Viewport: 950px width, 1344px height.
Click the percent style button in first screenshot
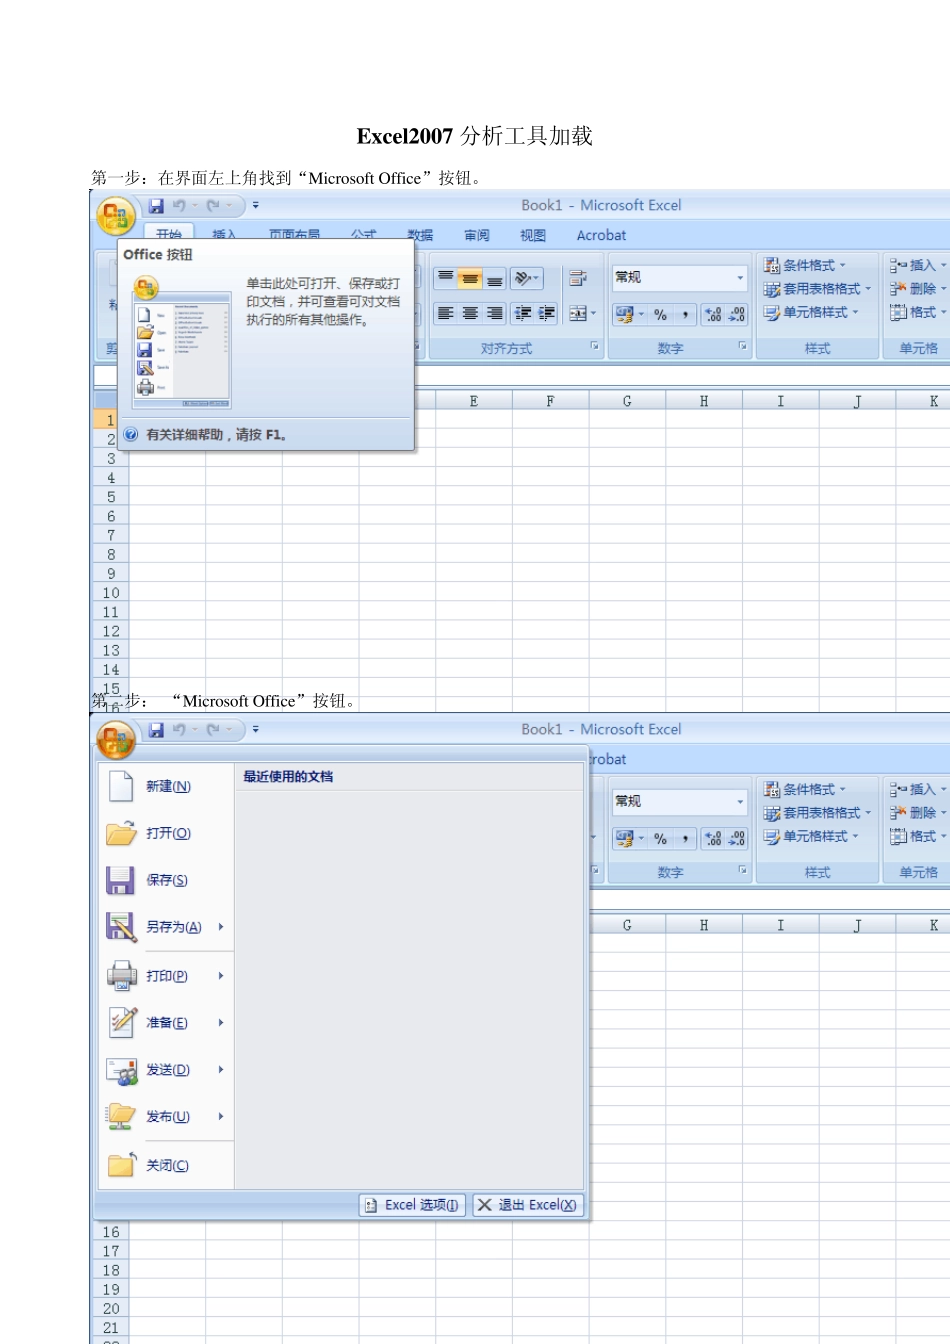coord(660,314)
